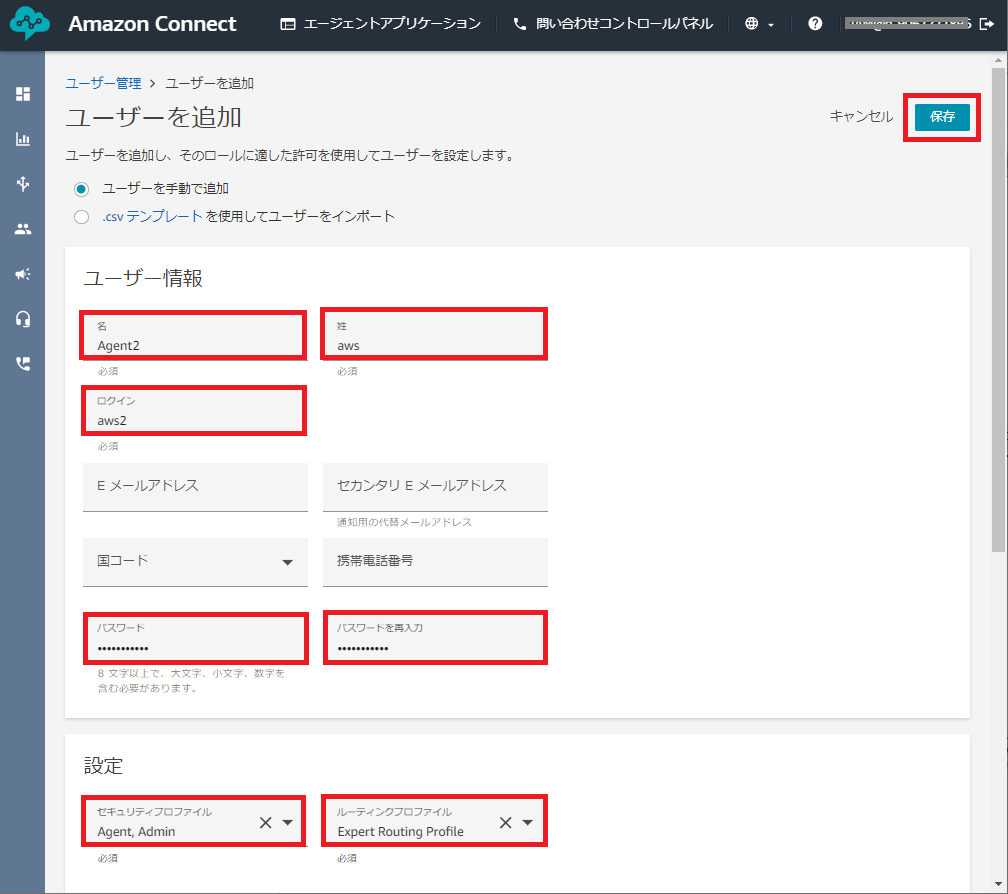This screenshot has width=1008, height=894.
Task: Clear security profile with X icon
Action: (x=266, y=822)
